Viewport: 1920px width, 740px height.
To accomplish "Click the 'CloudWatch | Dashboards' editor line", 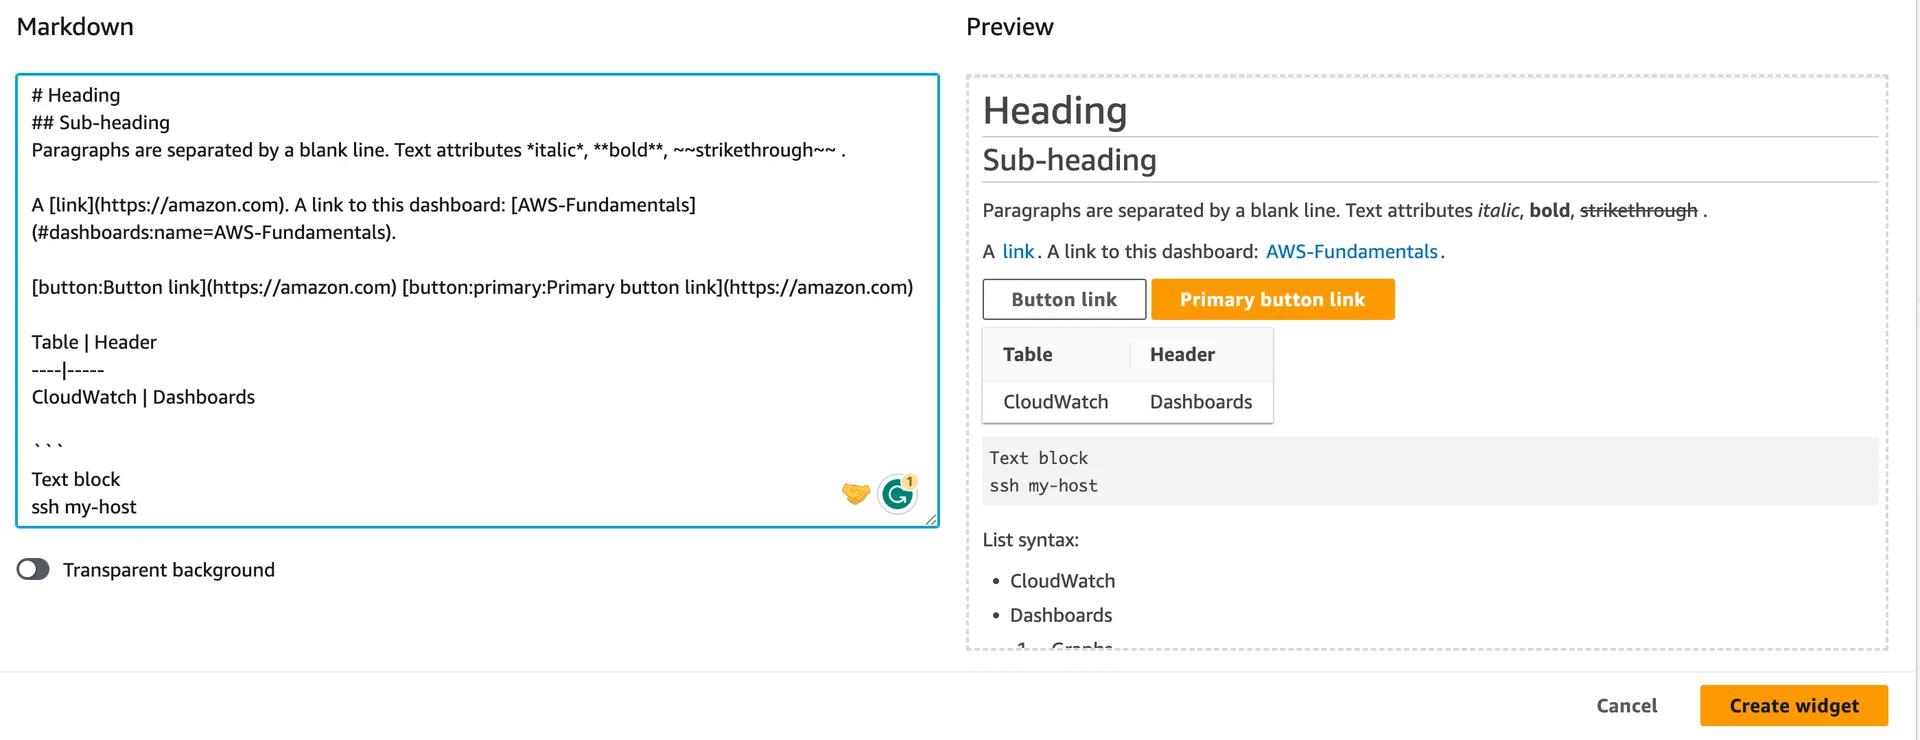I will pos(143,397).
